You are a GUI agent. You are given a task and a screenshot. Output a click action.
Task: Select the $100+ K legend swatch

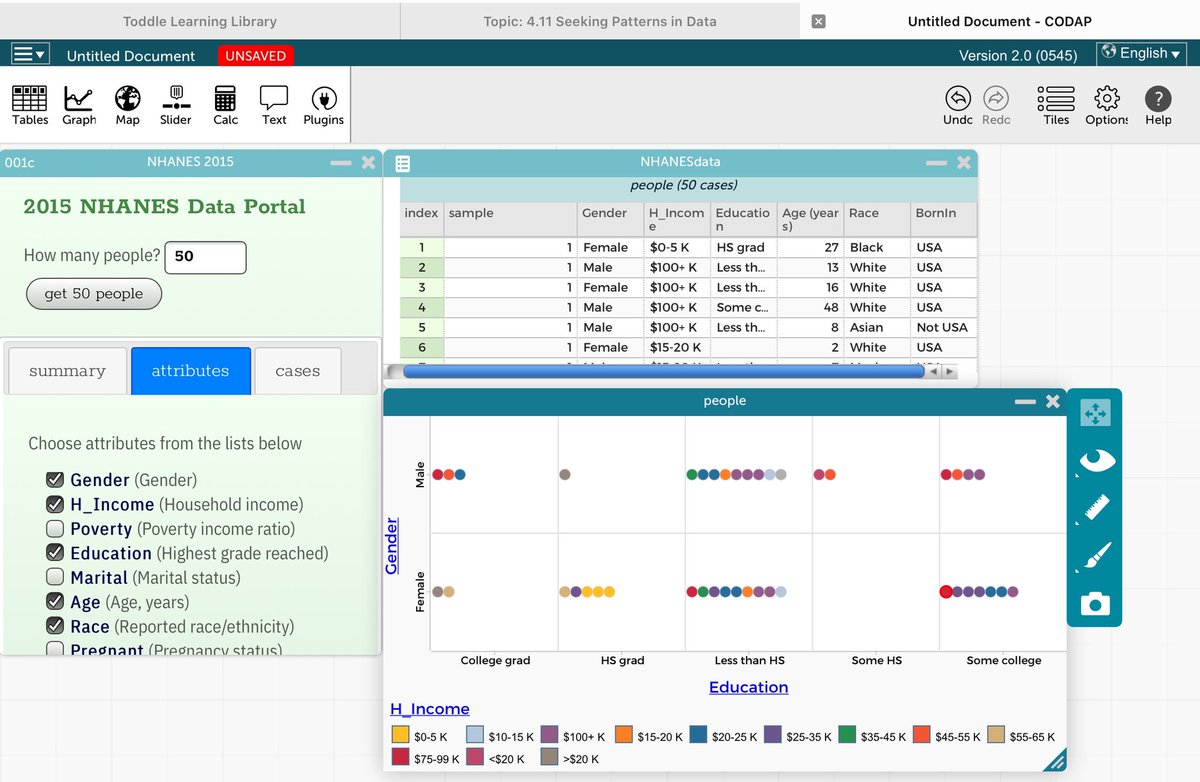point(549,735)
